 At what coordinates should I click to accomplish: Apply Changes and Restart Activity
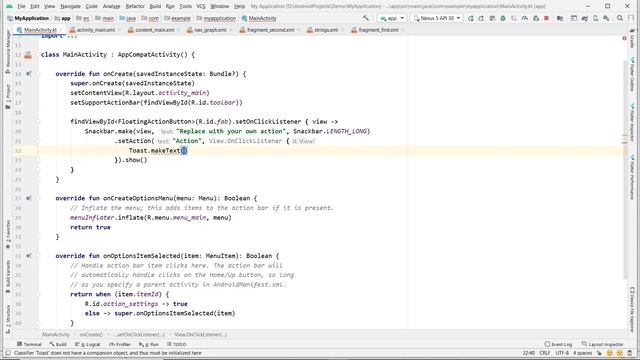482,18
